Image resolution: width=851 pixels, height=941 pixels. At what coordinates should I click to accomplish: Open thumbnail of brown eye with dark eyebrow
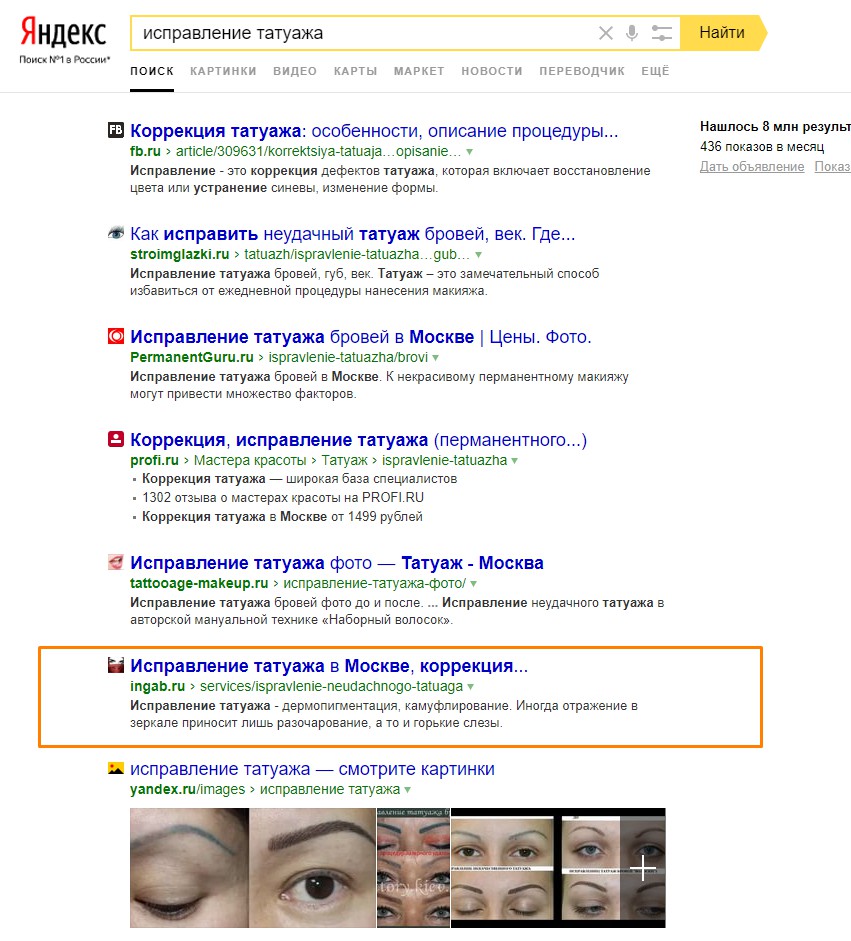313,868
